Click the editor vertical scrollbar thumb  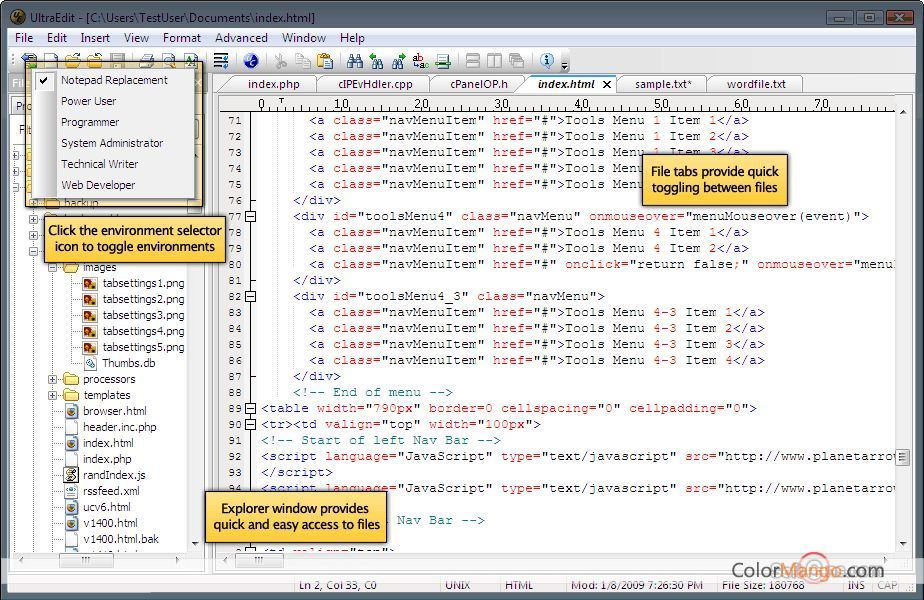pyautogui.click(x=903, y=457)
